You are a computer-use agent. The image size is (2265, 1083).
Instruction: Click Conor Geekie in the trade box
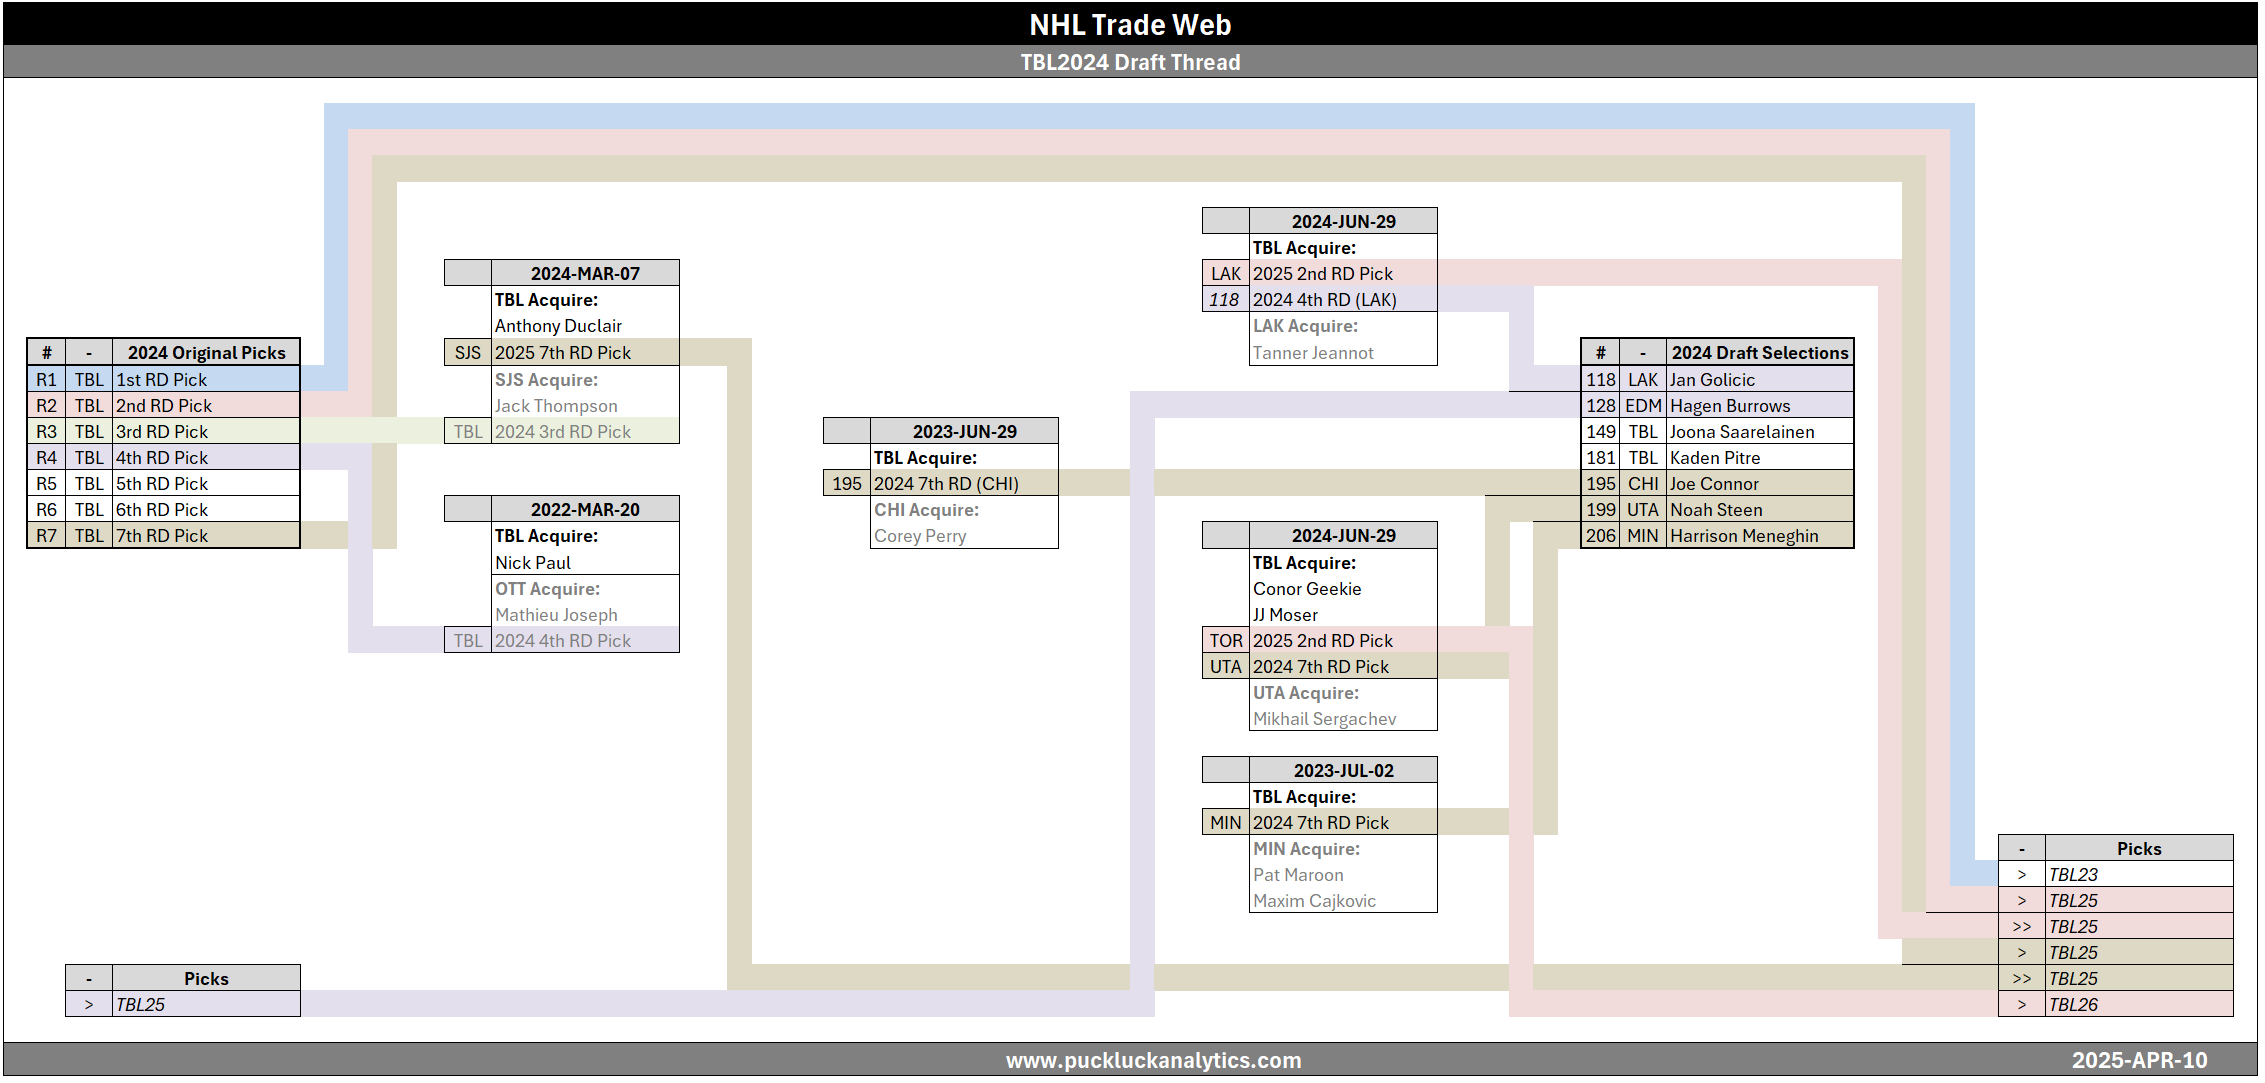point(1307,588)
